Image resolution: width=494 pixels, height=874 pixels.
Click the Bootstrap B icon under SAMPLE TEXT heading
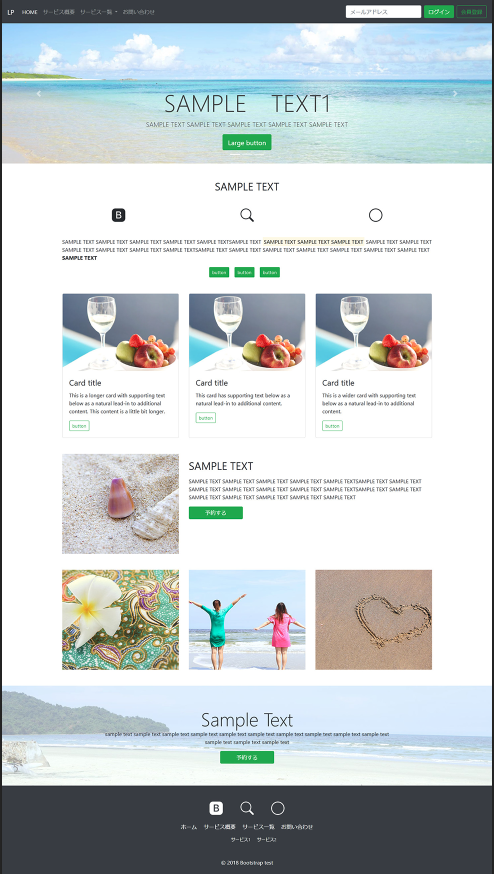point(118,215)
